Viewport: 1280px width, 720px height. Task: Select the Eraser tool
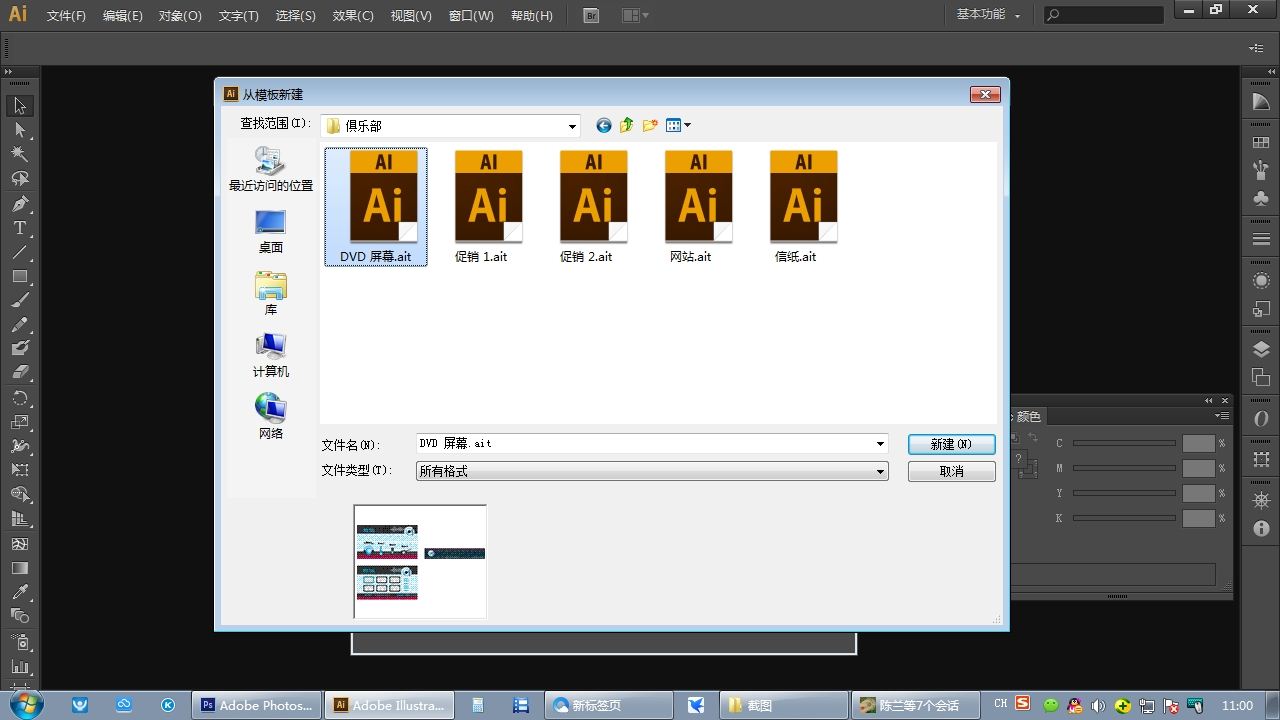coord(20,372)
